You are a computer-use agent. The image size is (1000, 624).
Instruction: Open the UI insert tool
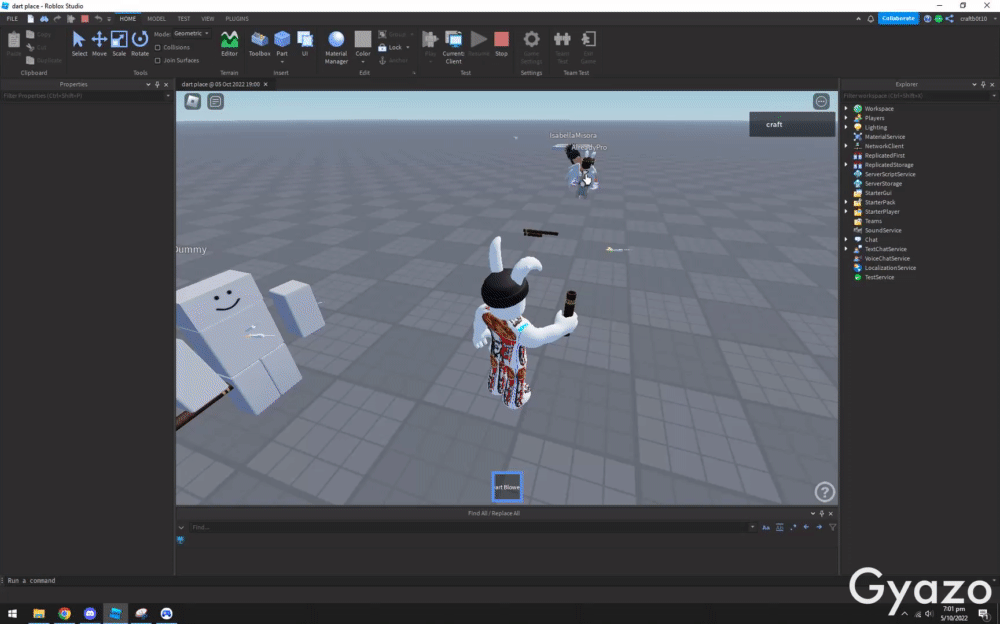coord(305,43)
